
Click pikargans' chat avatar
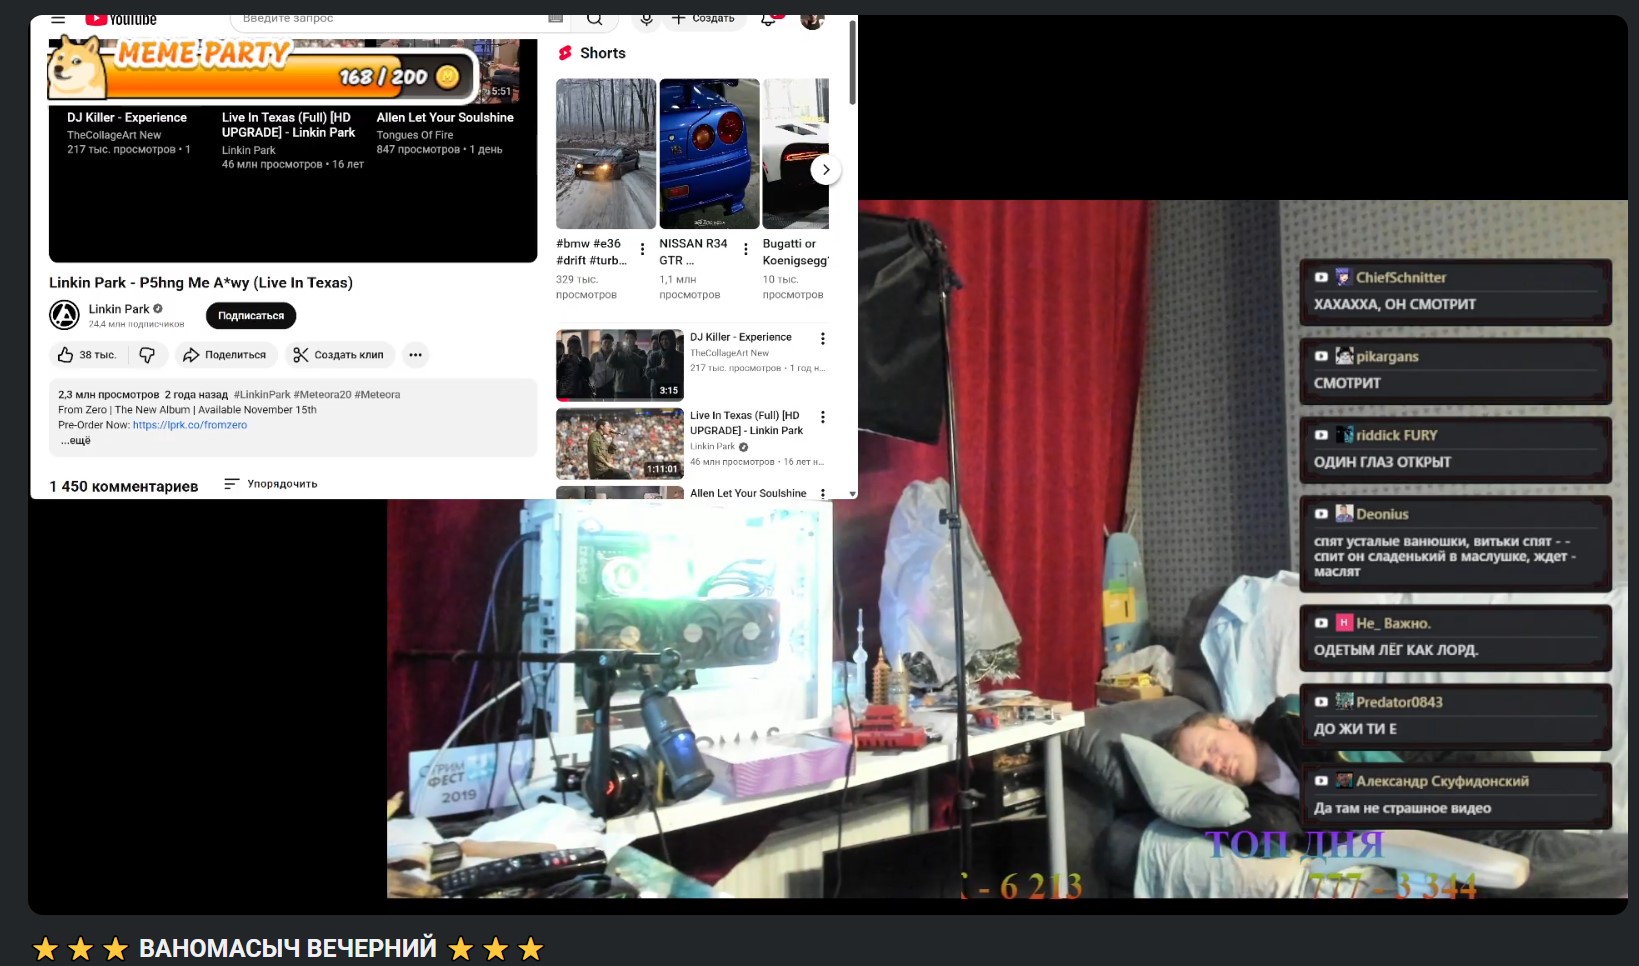click(x=1343, y=356)
